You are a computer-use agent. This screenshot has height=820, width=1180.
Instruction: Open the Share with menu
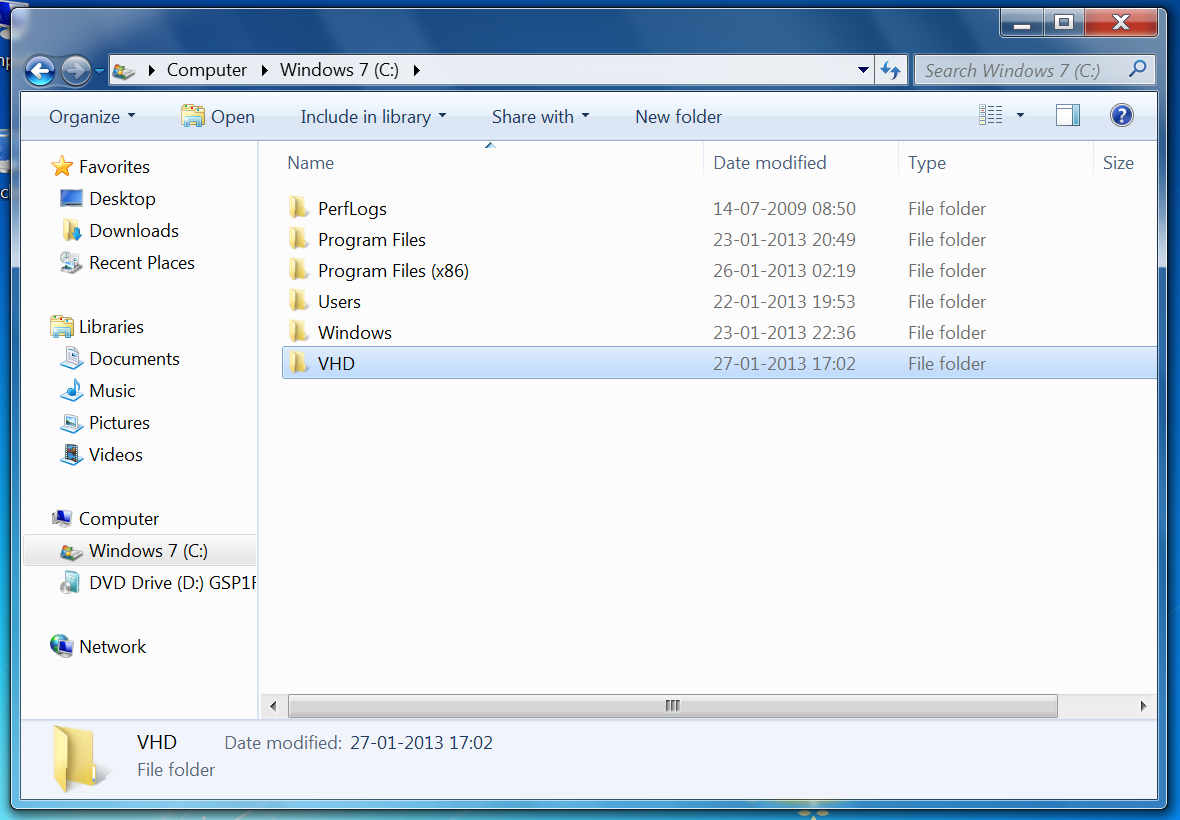(x=540, y=117)
